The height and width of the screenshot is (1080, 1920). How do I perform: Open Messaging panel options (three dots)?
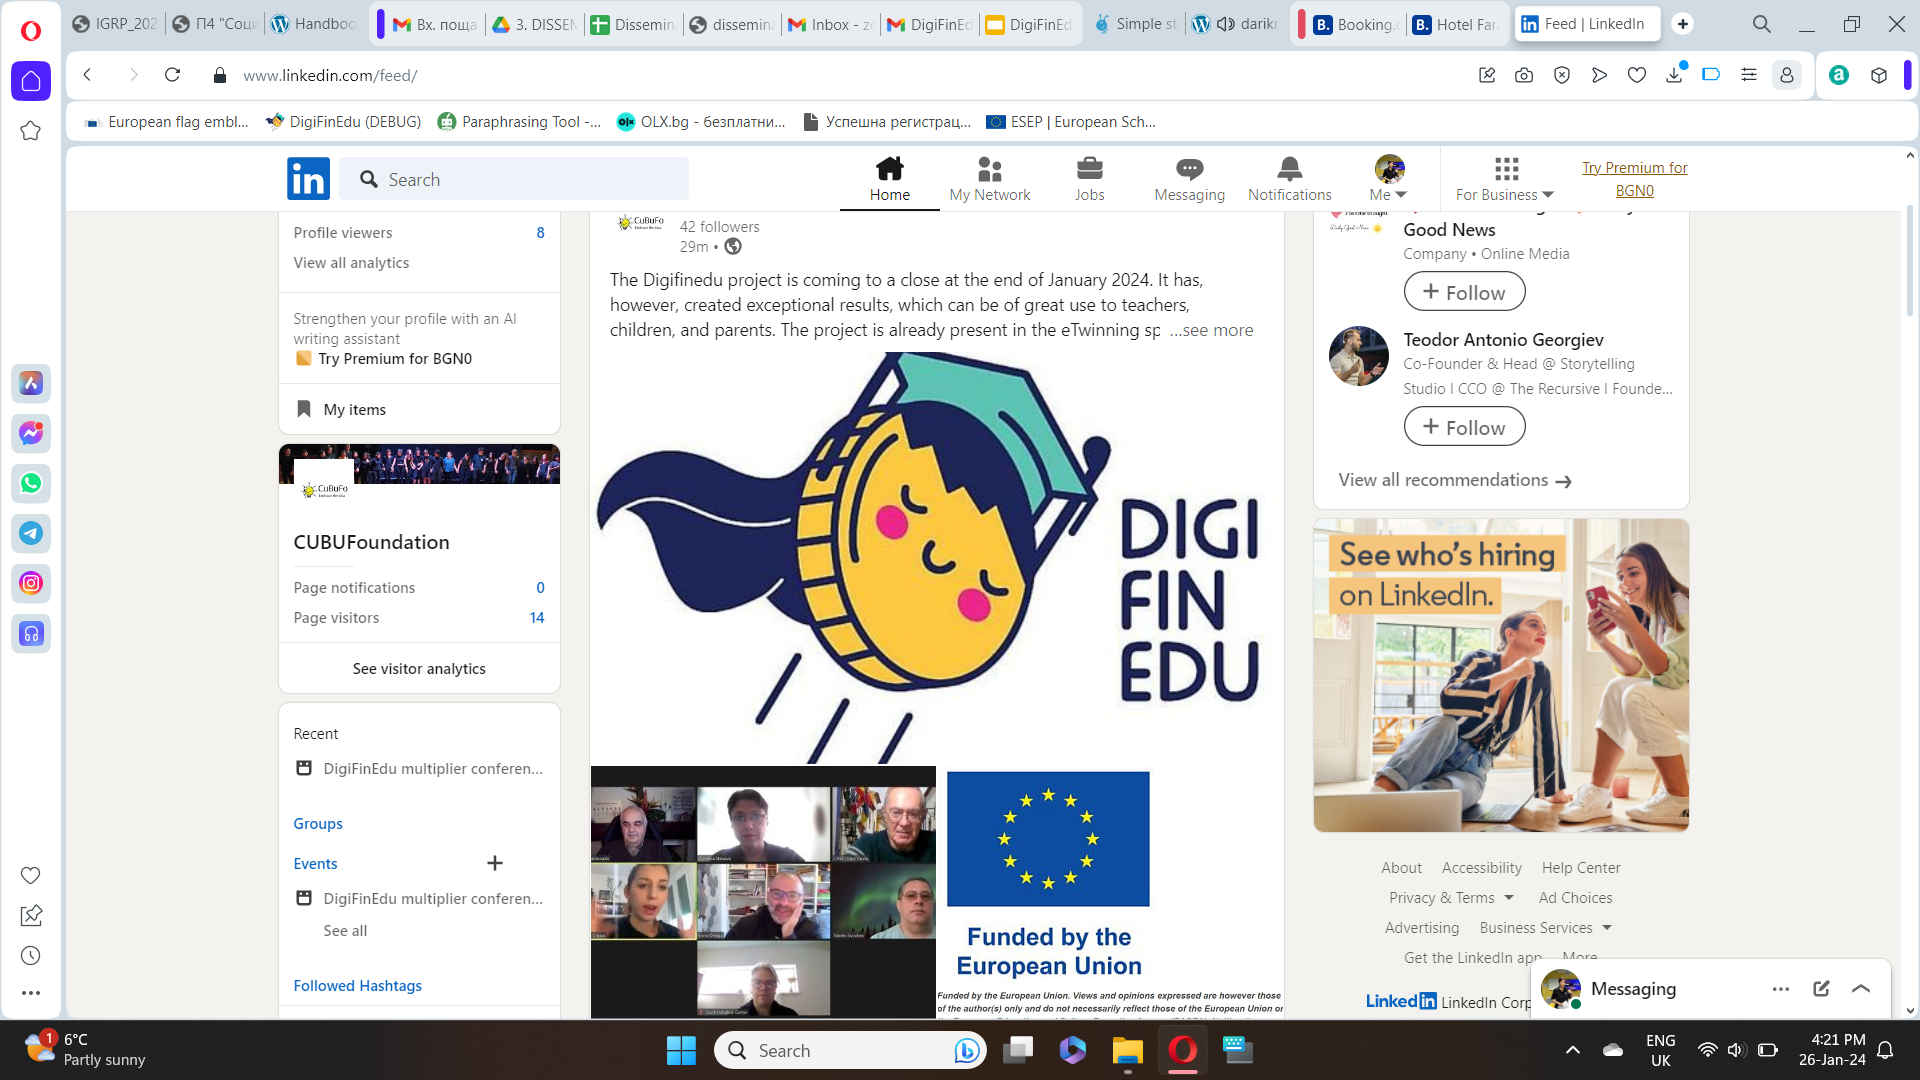pyautogui.click(x=1781, y=988)
